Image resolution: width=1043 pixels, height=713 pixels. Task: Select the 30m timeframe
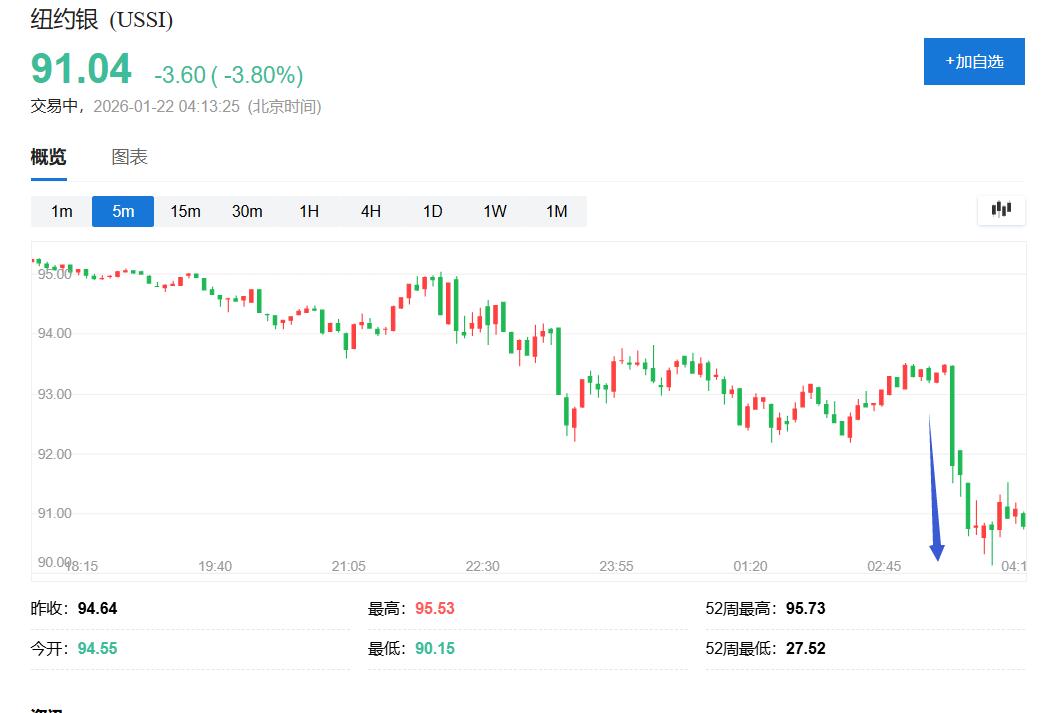point(247,211)
